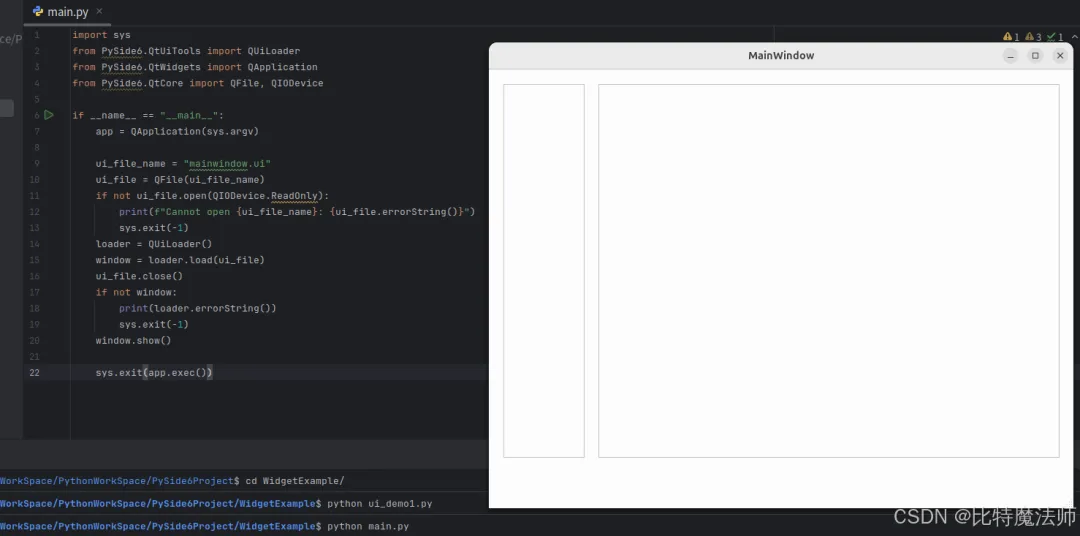Click the 'window = loader.load(ui_file)' line
The width and height of the screenshot is (1080, 536).
(180, 260)
